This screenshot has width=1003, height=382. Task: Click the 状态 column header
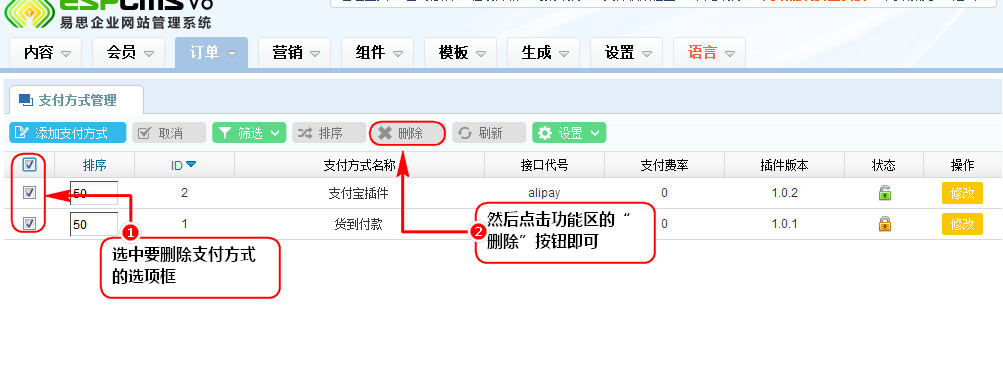883,165
